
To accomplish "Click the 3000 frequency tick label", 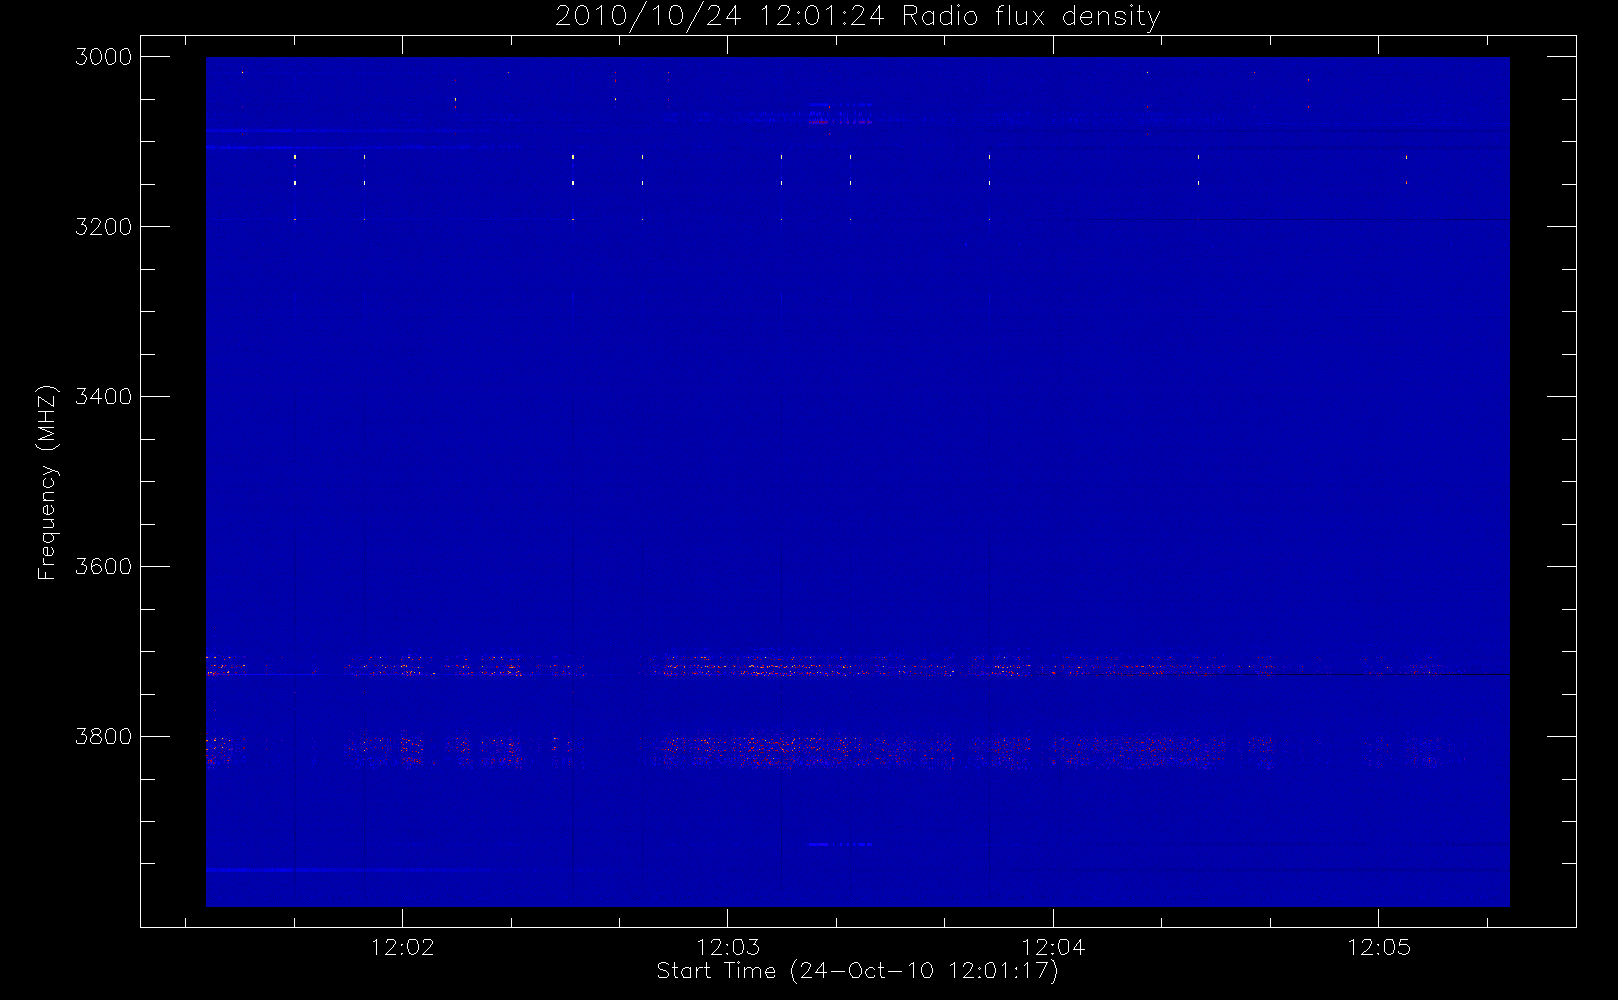I will click(x=104, y=57).
